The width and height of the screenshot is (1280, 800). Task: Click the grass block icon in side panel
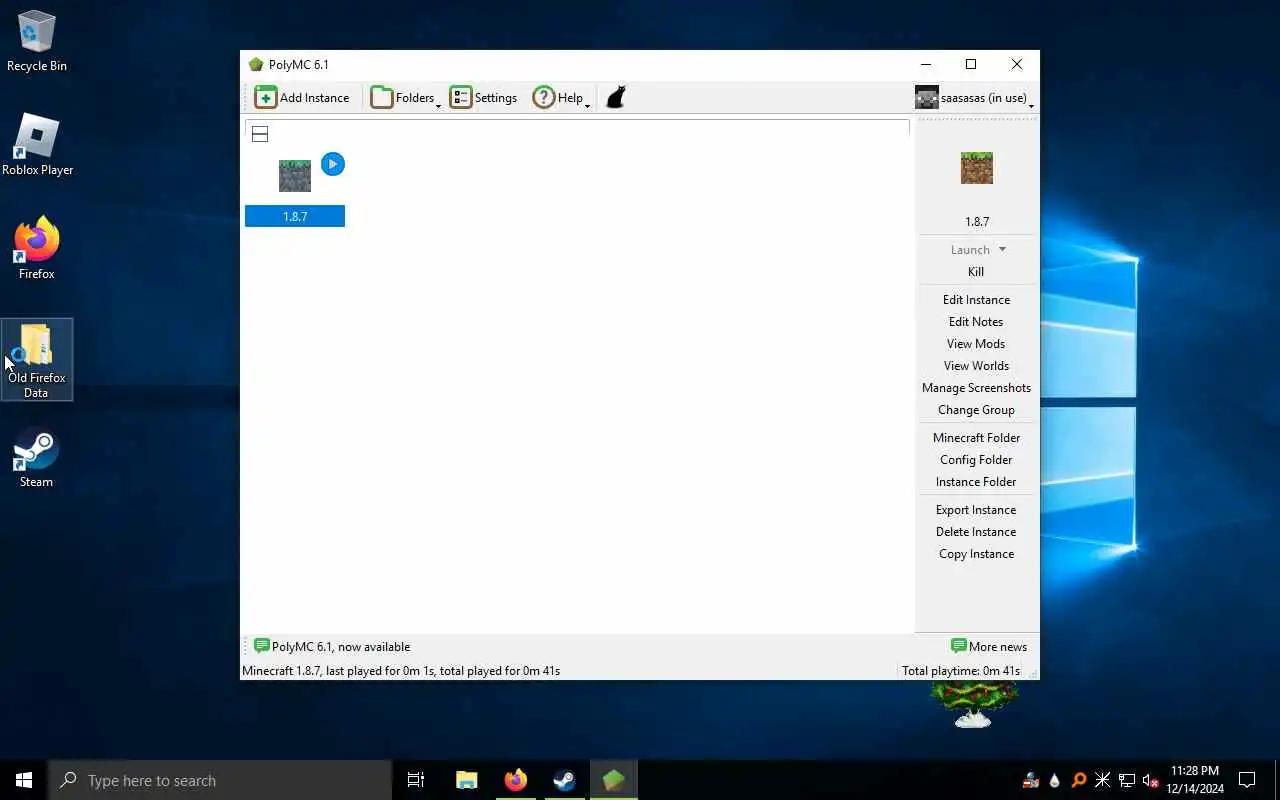977,168
